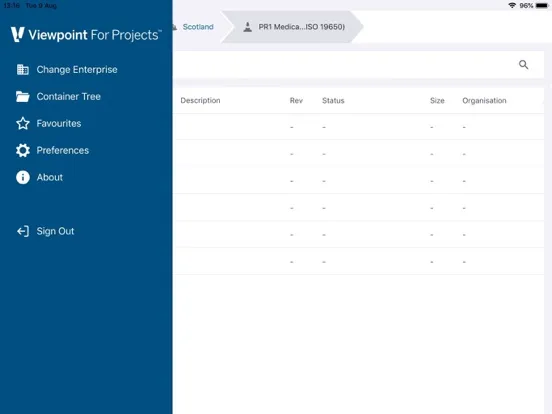552x414 pixels.
Task: Open the About info icon
Action: tap(23, 177)
